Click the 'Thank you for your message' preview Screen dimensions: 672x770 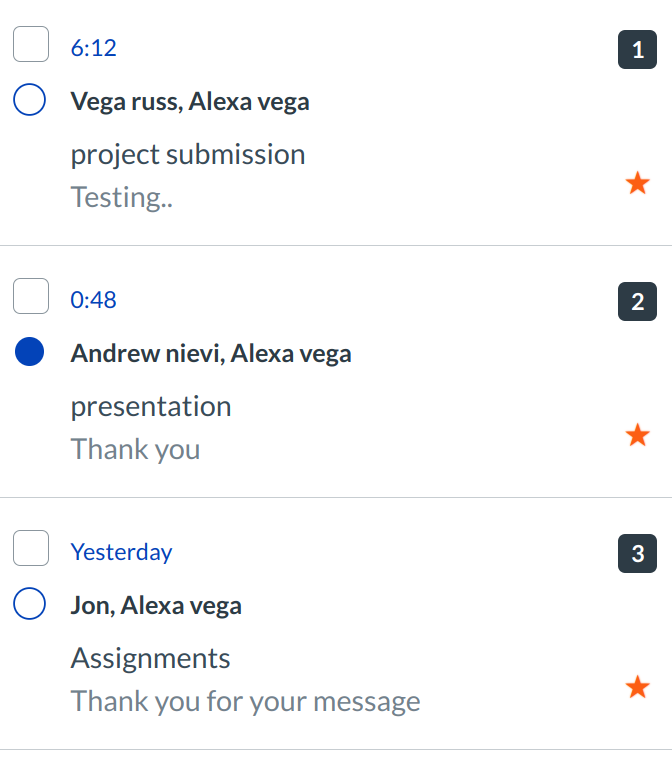pyautogui.click(x=245, y=702)
